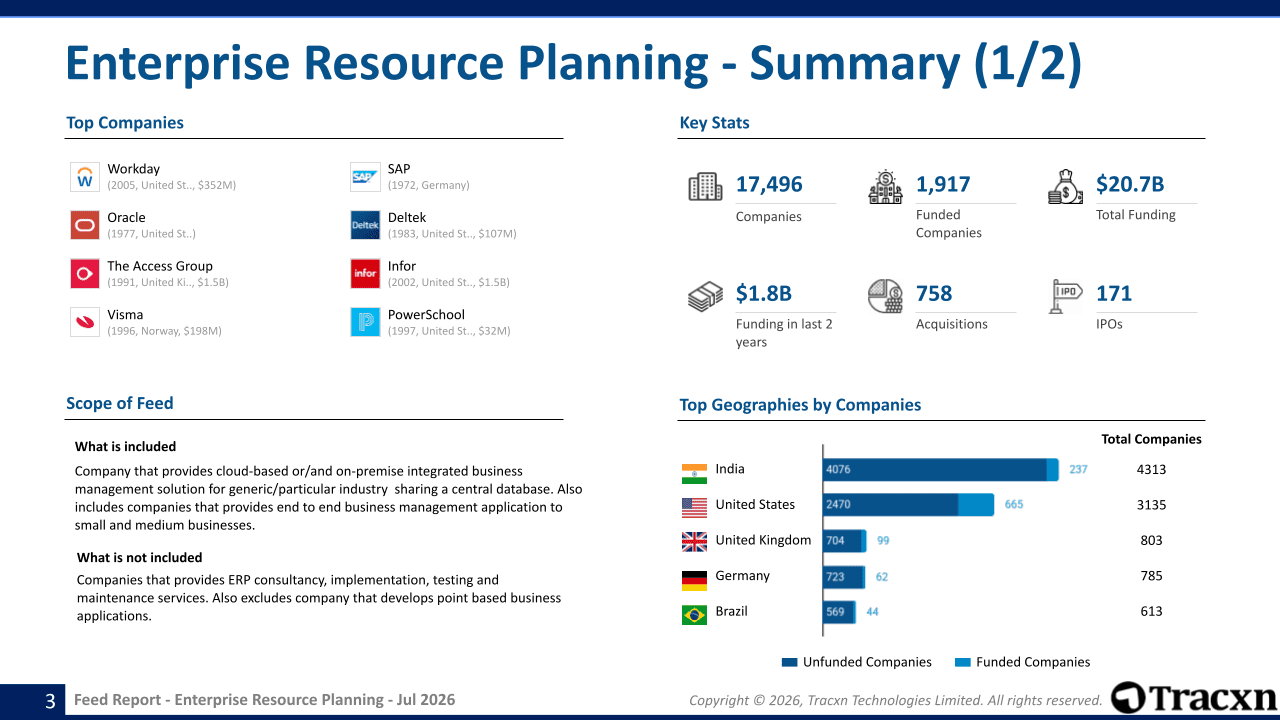Click the Workday company logo
Viewport: 1280px width, 720px height.
coord(85,177)
